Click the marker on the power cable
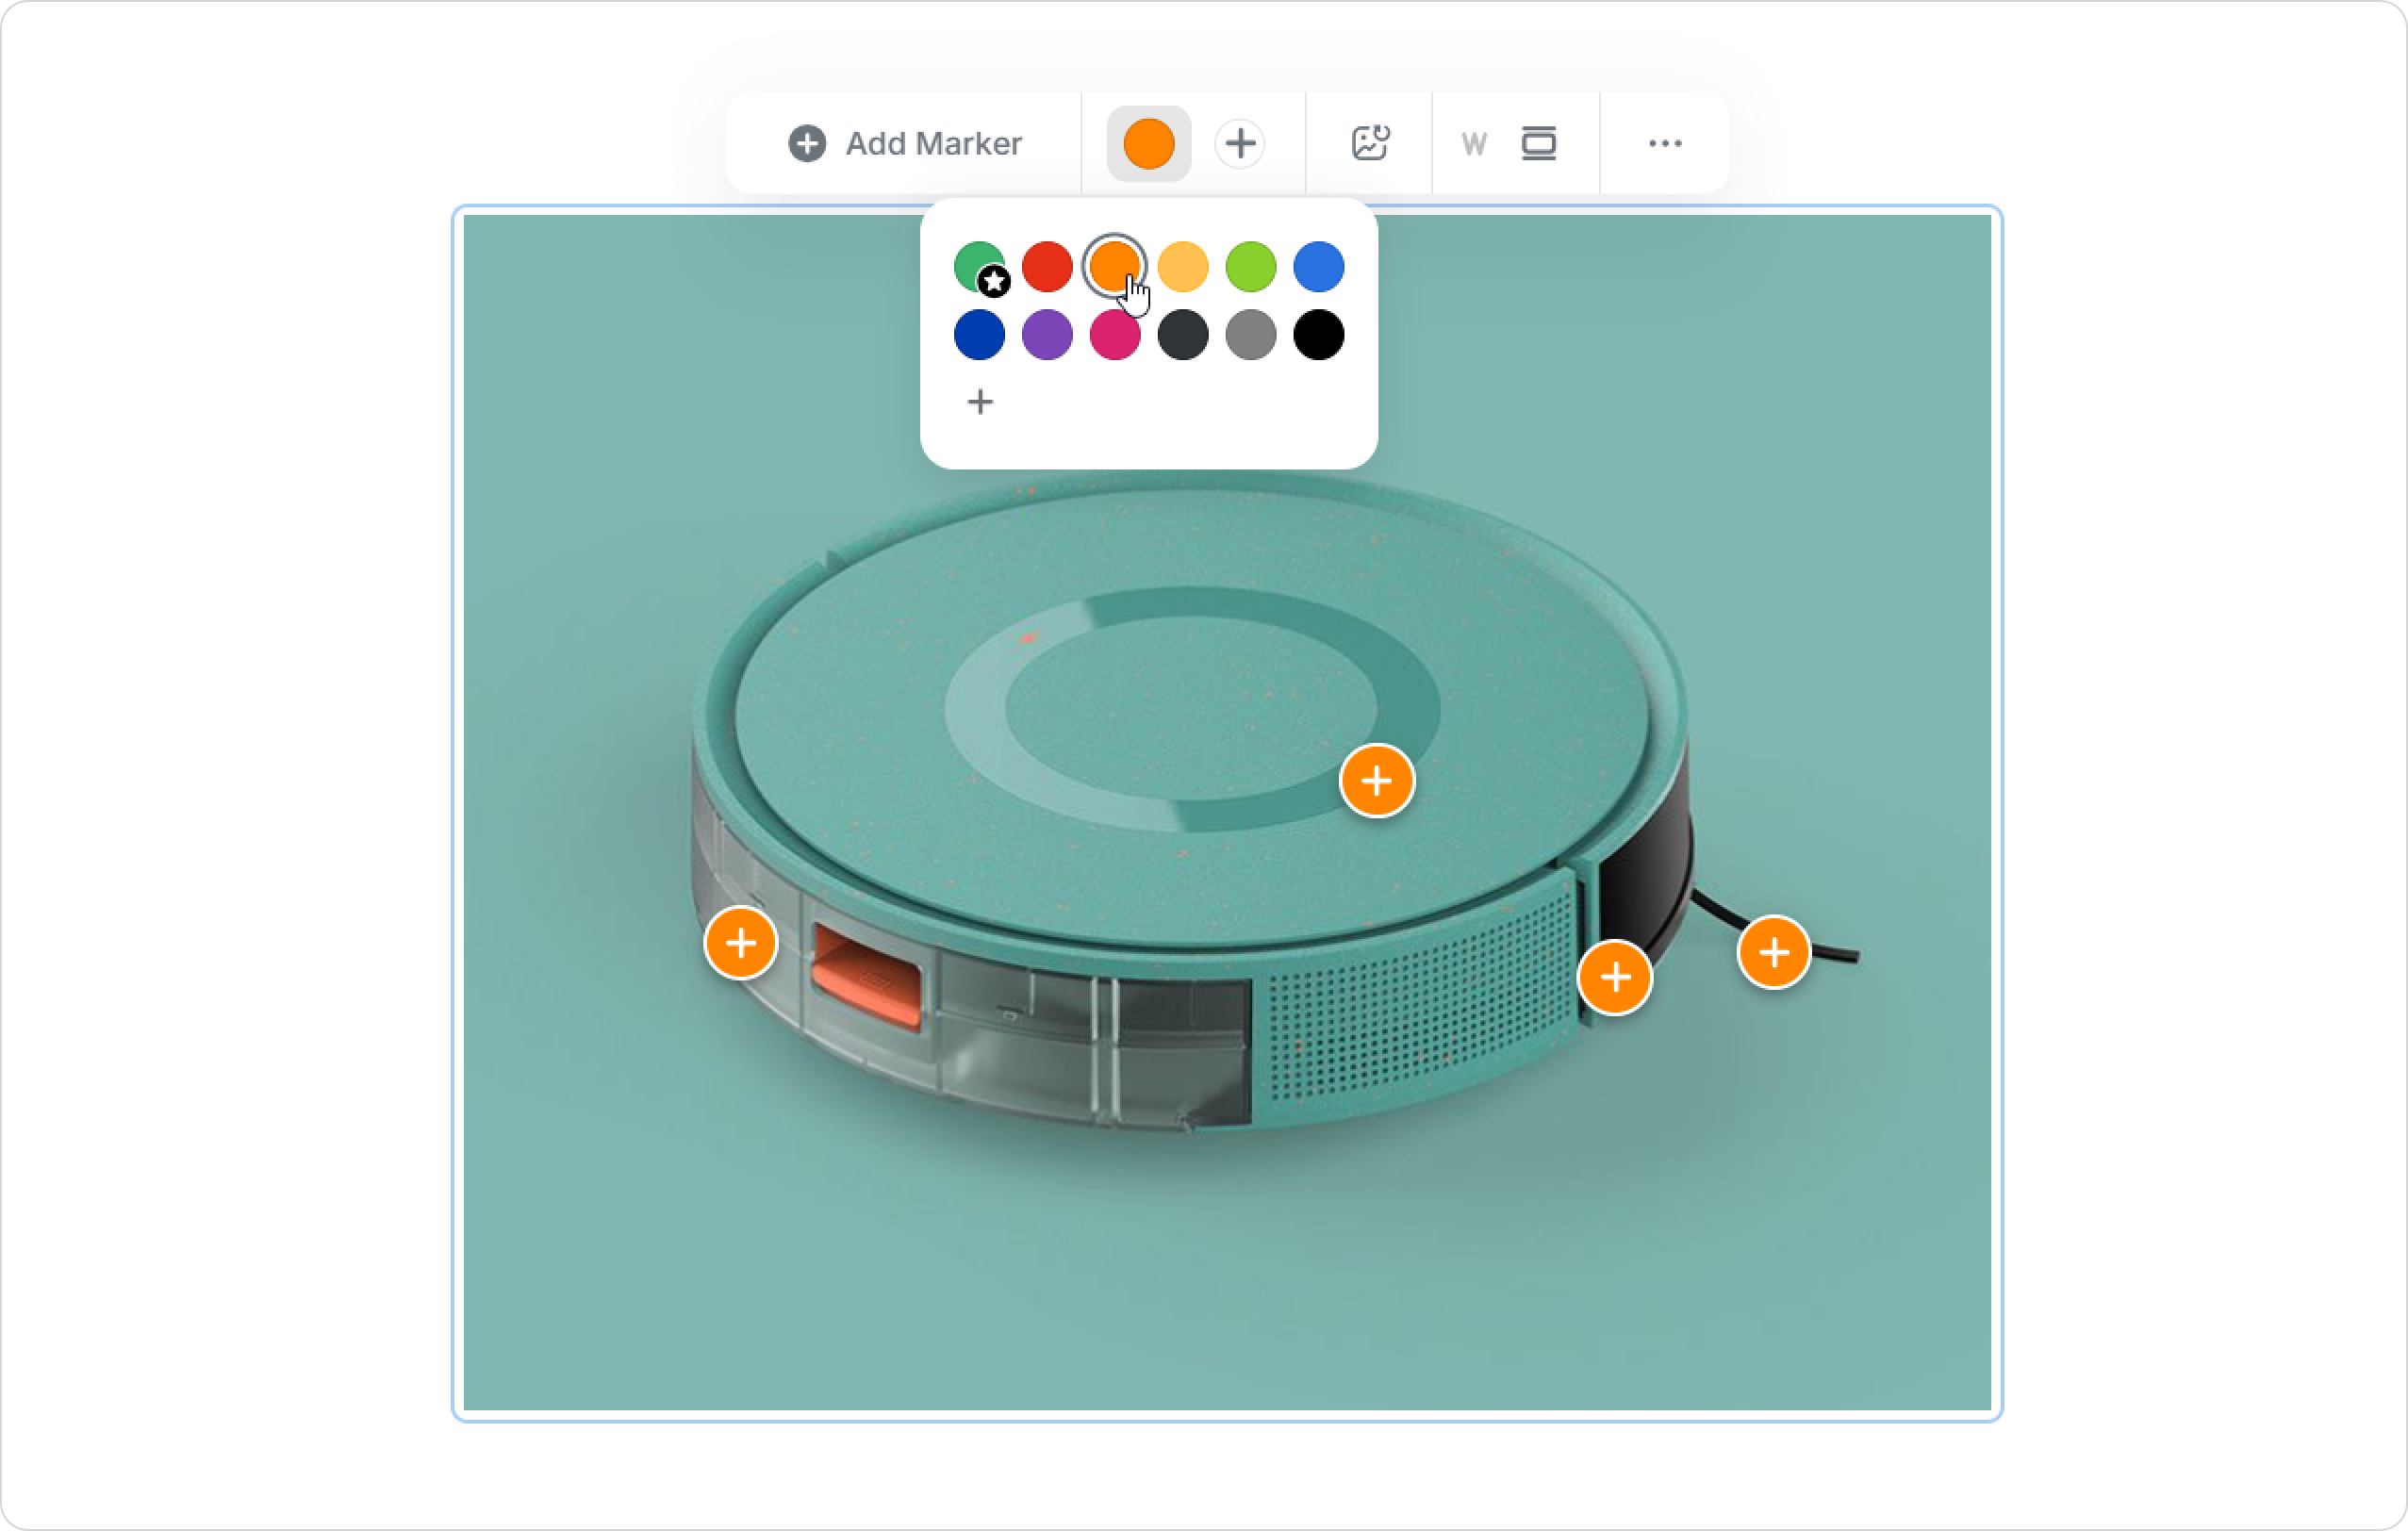Viewport: 2408px width, 1531px height. 1773,952
